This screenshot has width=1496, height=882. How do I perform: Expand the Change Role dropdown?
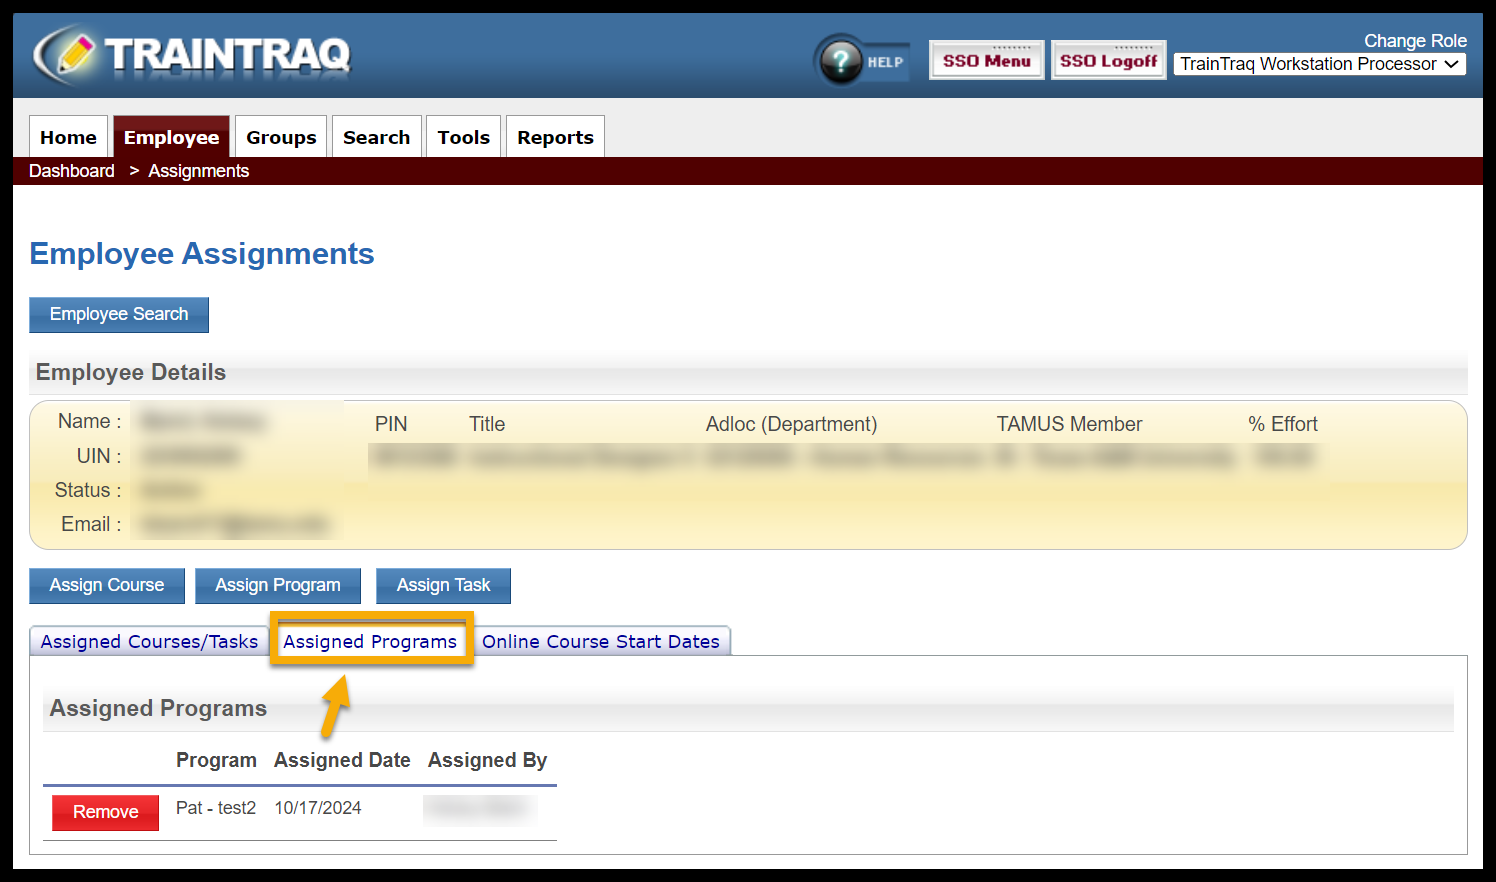click(x=1319, y=64)
